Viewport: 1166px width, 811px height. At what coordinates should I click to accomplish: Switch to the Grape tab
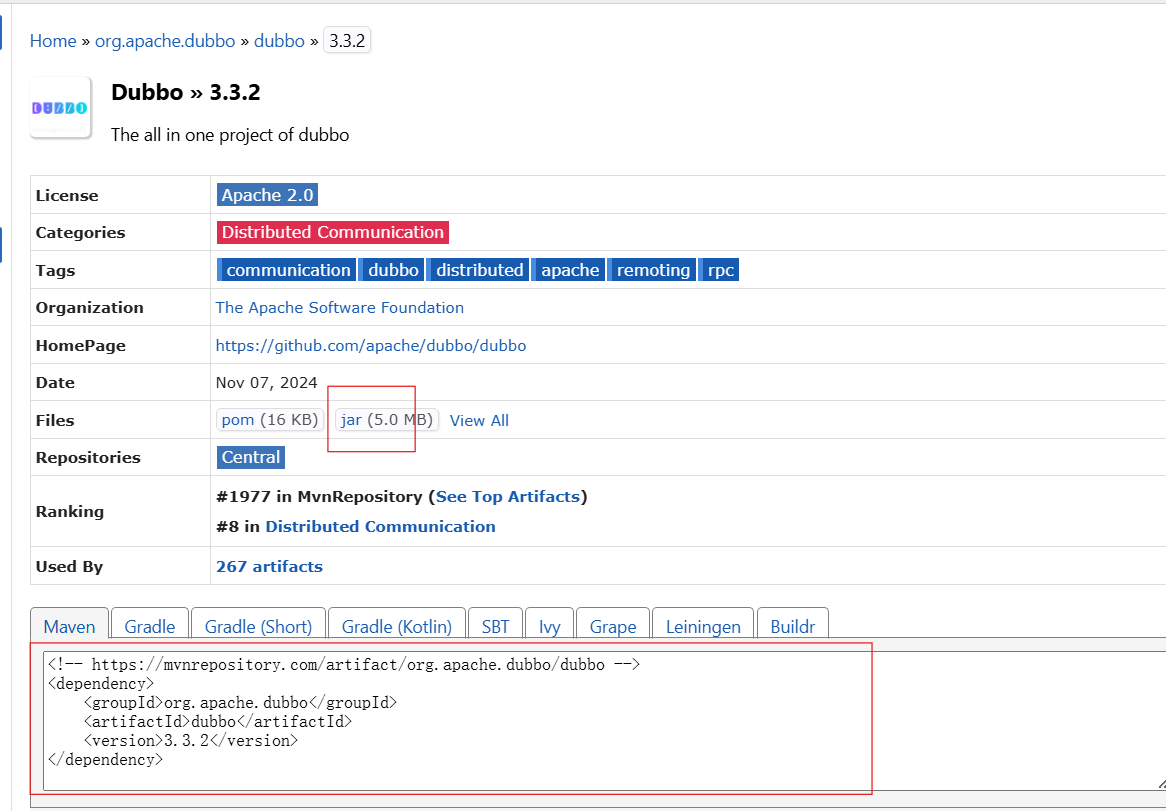(x=613, y=626)
